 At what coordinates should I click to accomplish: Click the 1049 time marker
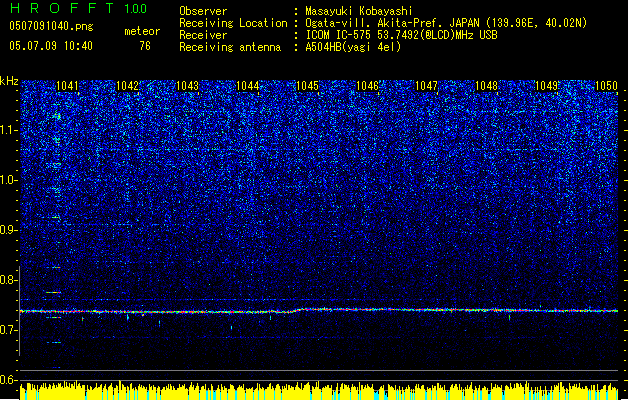pos(546,86)
